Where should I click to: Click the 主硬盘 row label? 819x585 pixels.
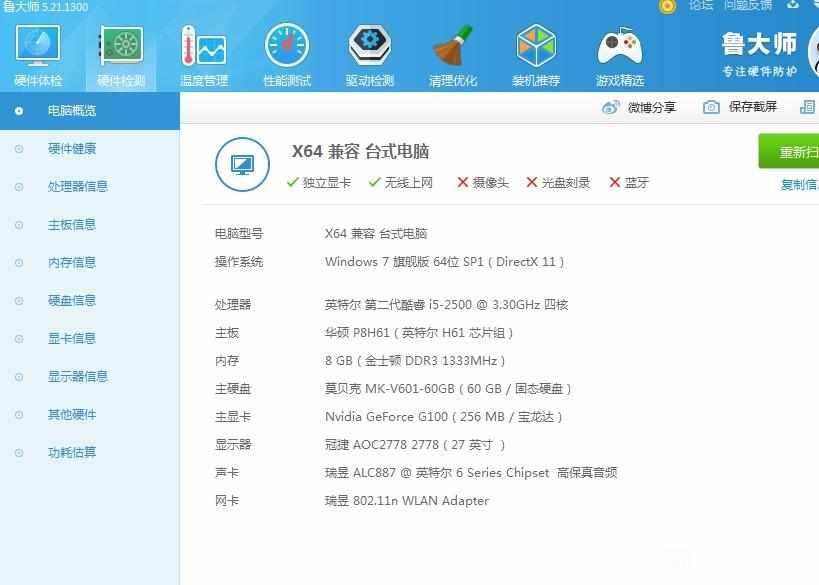[x=233, y=389]
